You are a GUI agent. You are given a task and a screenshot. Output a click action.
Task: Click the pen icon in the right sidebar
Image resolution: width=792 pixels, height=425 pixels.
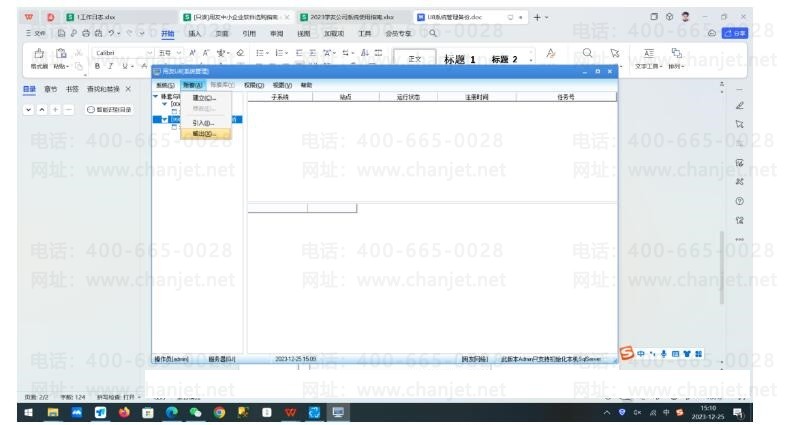tap(739, 106)
